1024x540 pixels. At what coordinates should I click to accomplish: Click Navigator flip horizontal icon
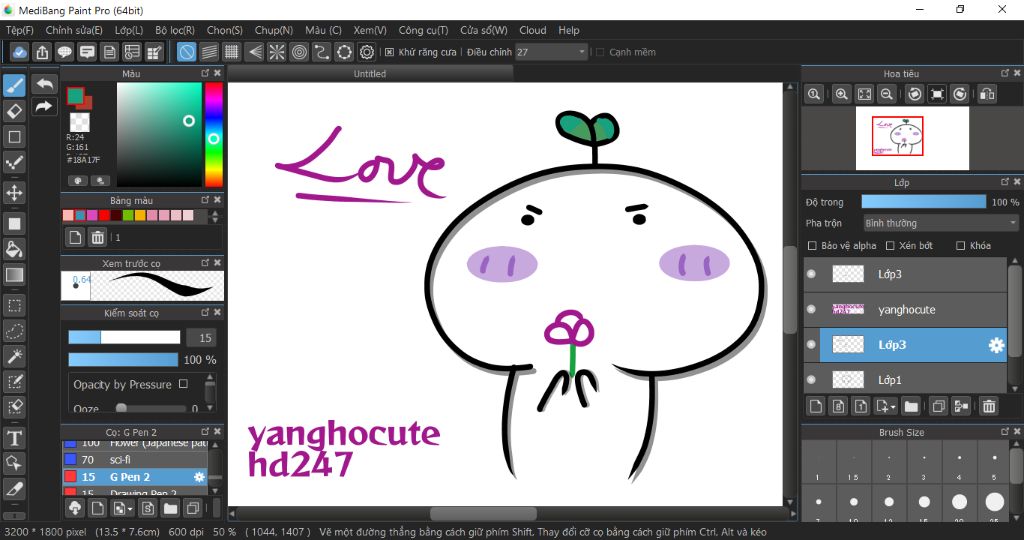[987, 94]
